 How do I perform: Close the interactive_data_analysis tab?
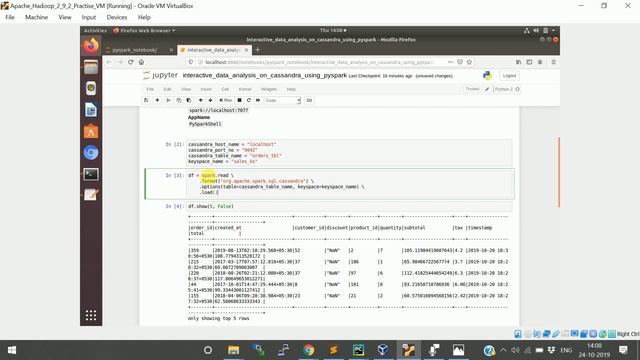coord(246,50)
